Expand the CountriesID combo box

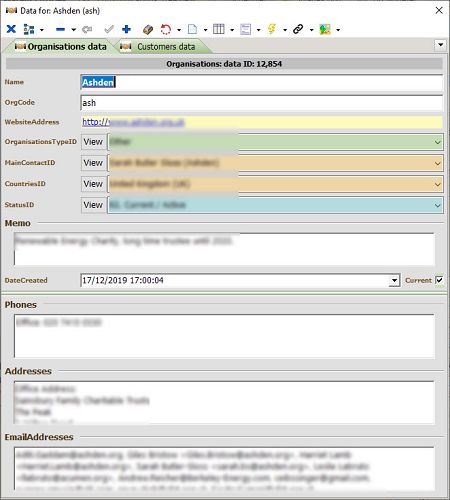[438, 184]
